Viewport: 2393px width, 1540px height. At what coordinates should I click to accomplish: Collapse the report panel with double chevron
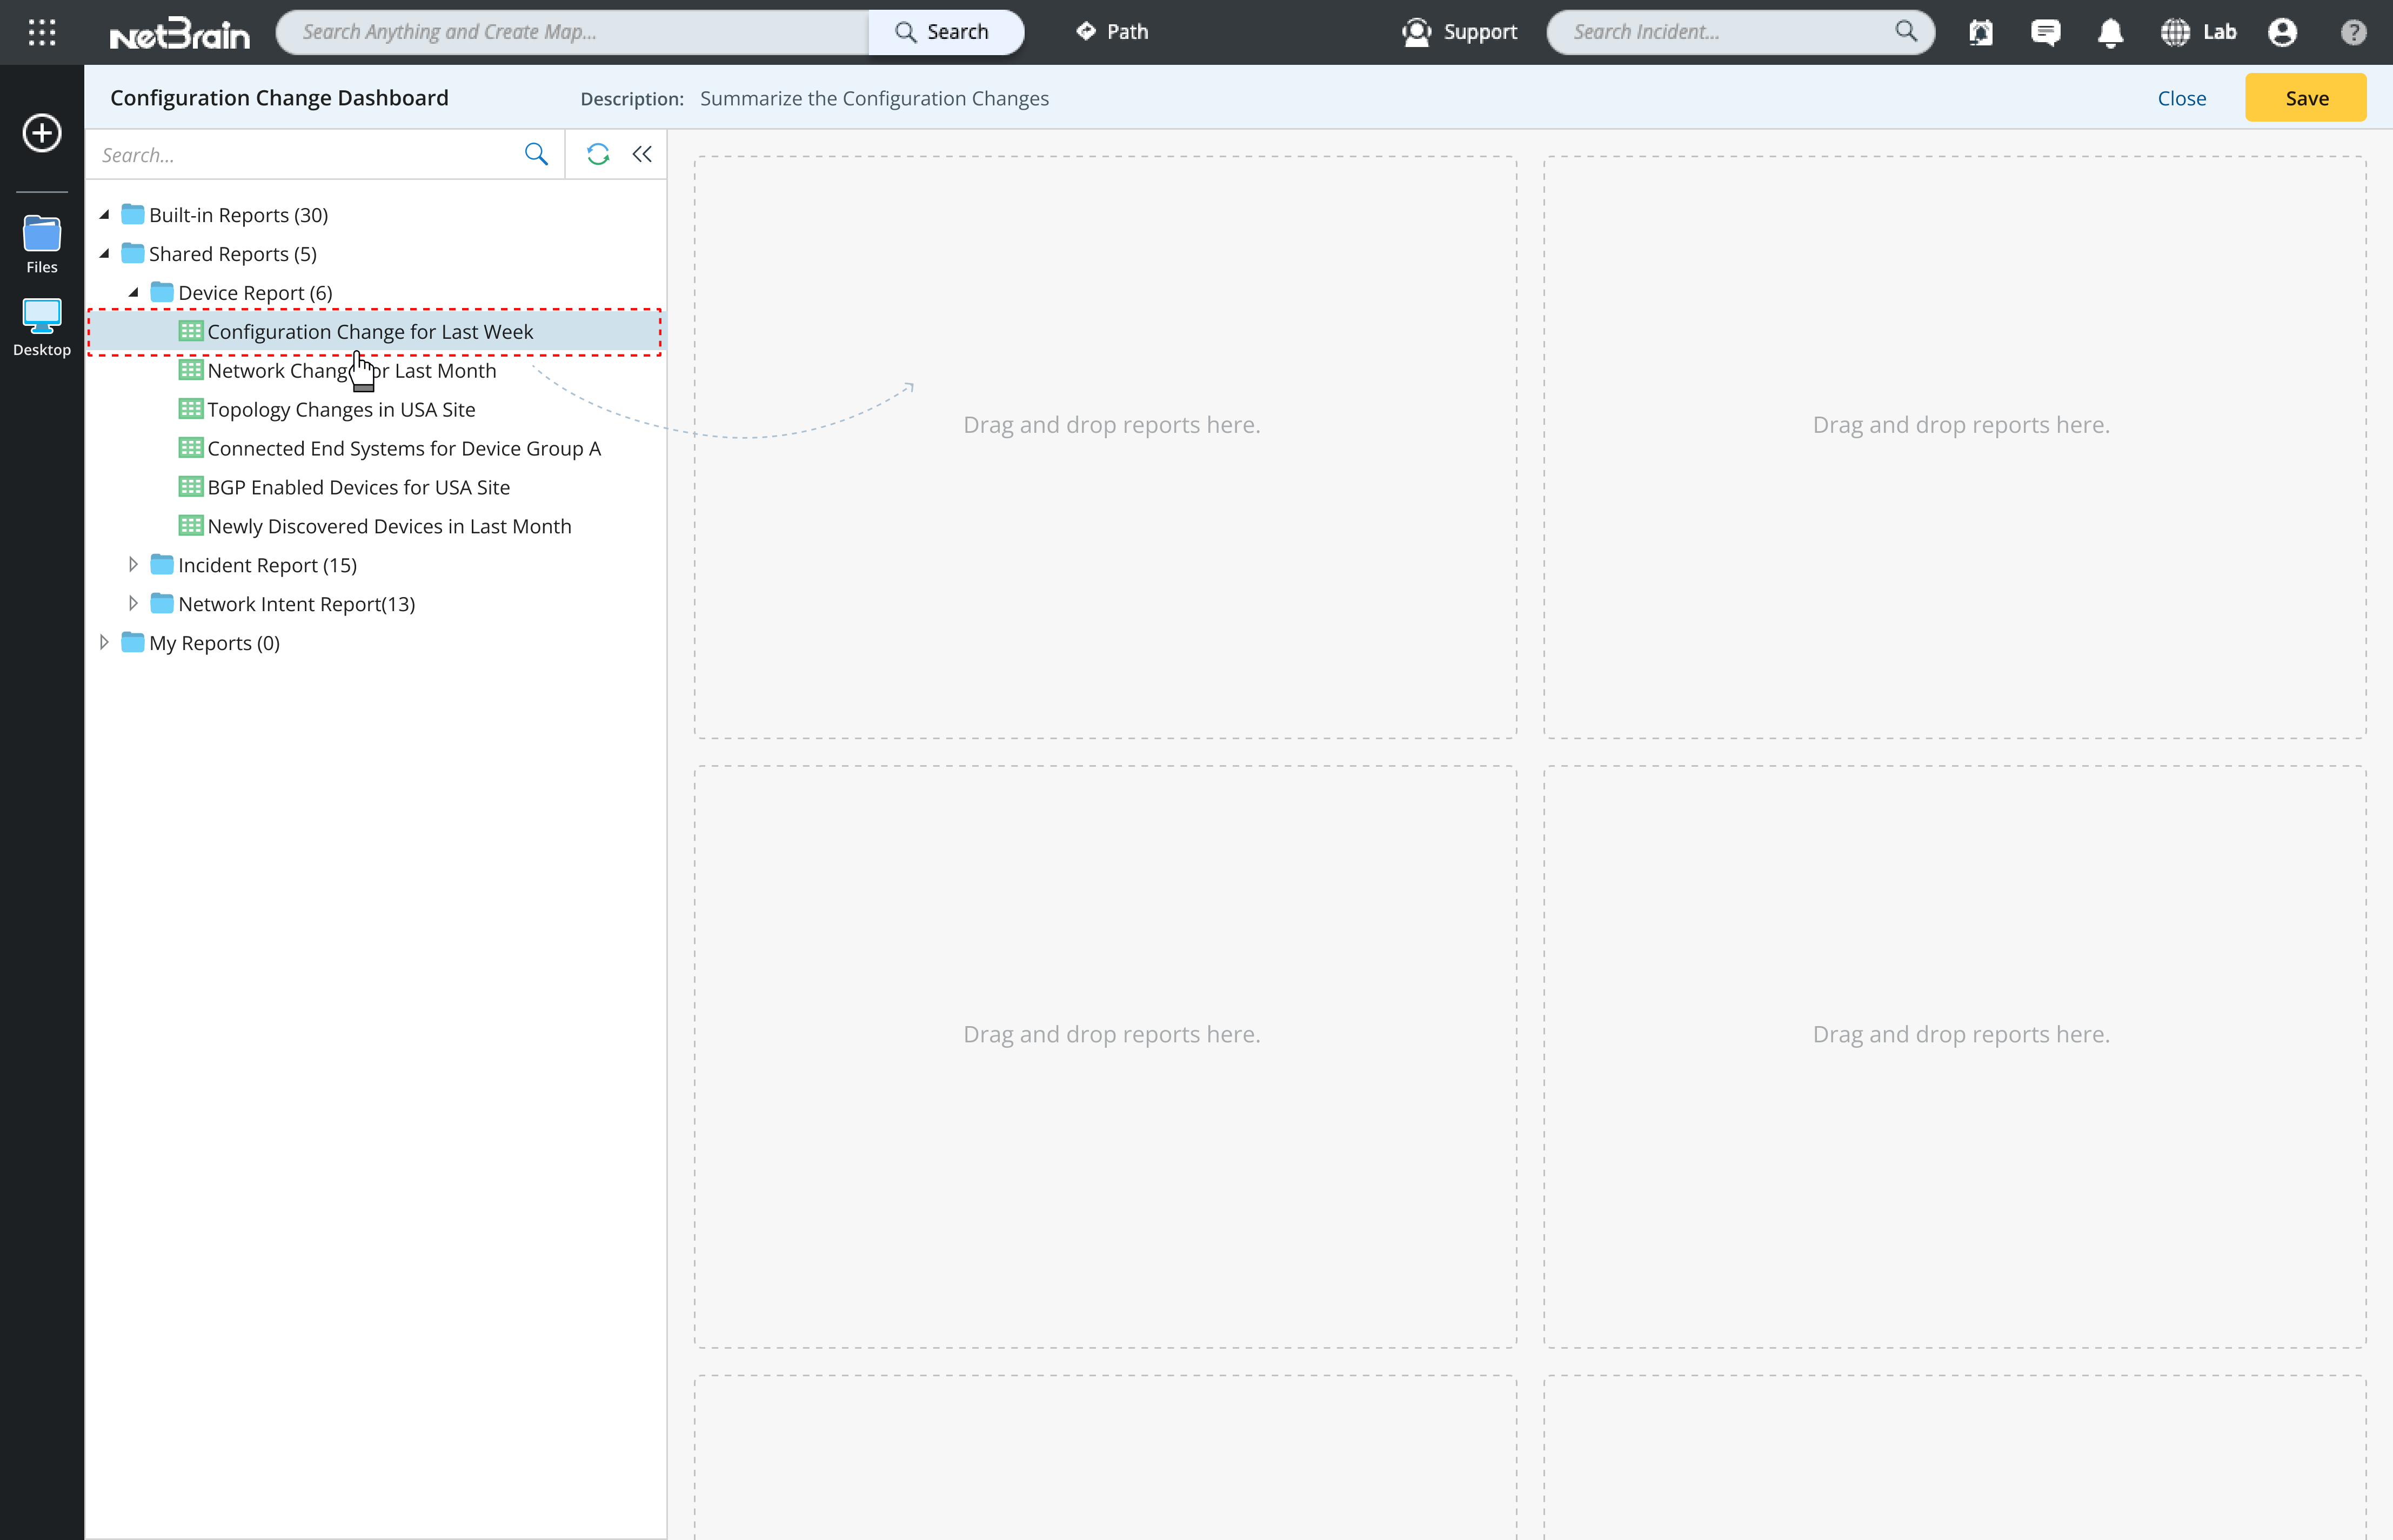(642, 154)
